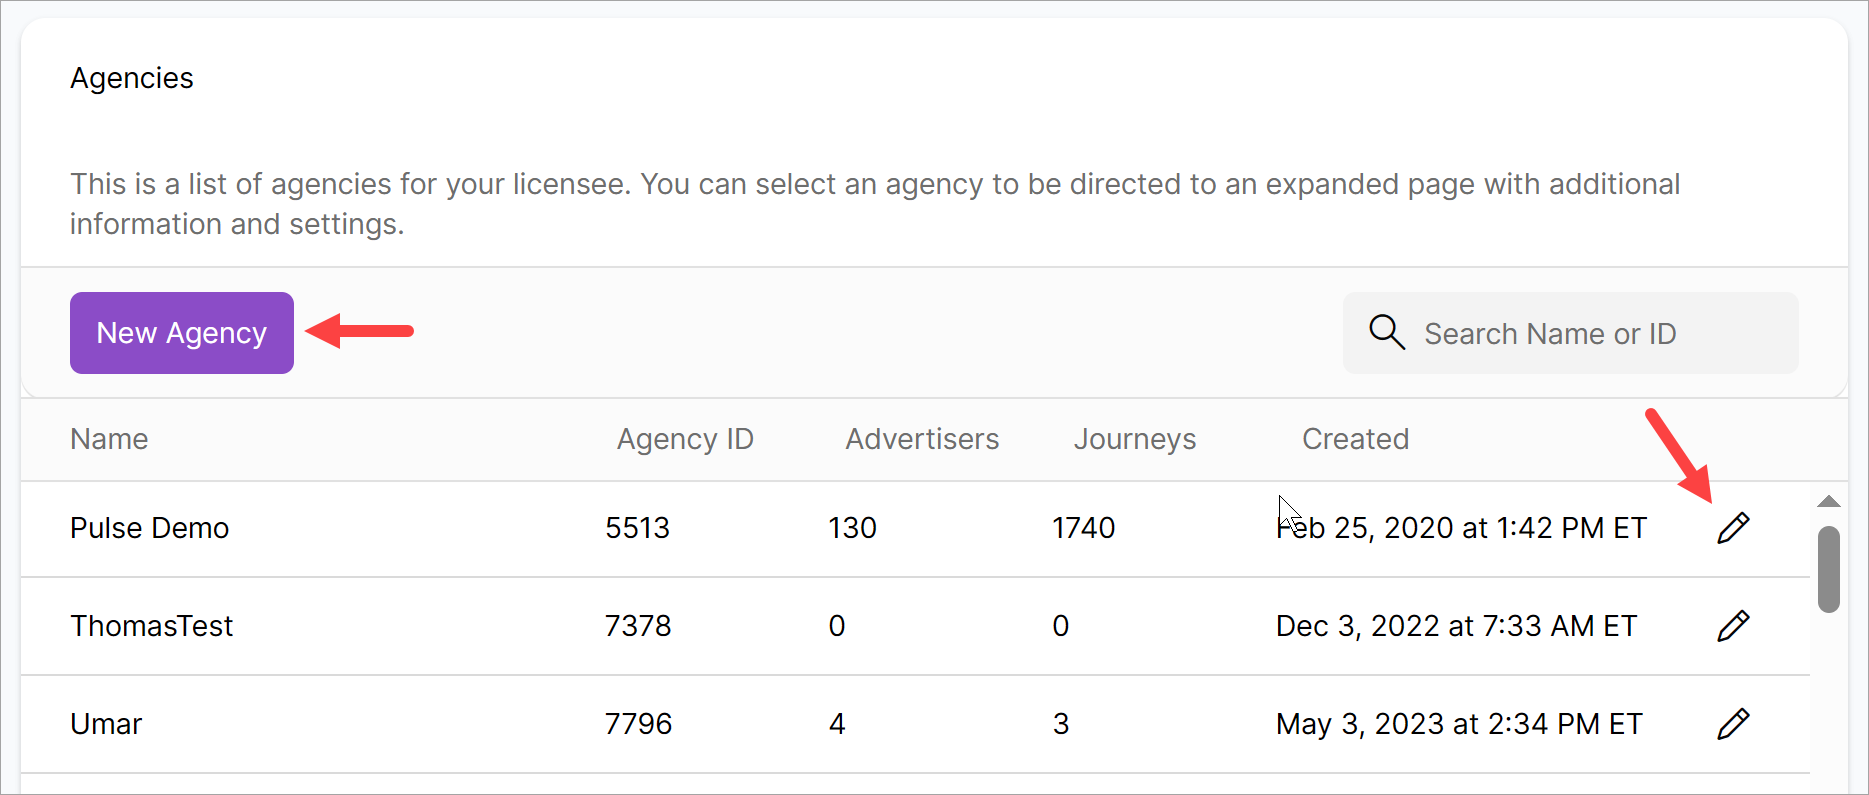Edit the ThomasTest agency via pencil icon
The width and height of the screenshot is (1869, 795).
[1733, 626]
